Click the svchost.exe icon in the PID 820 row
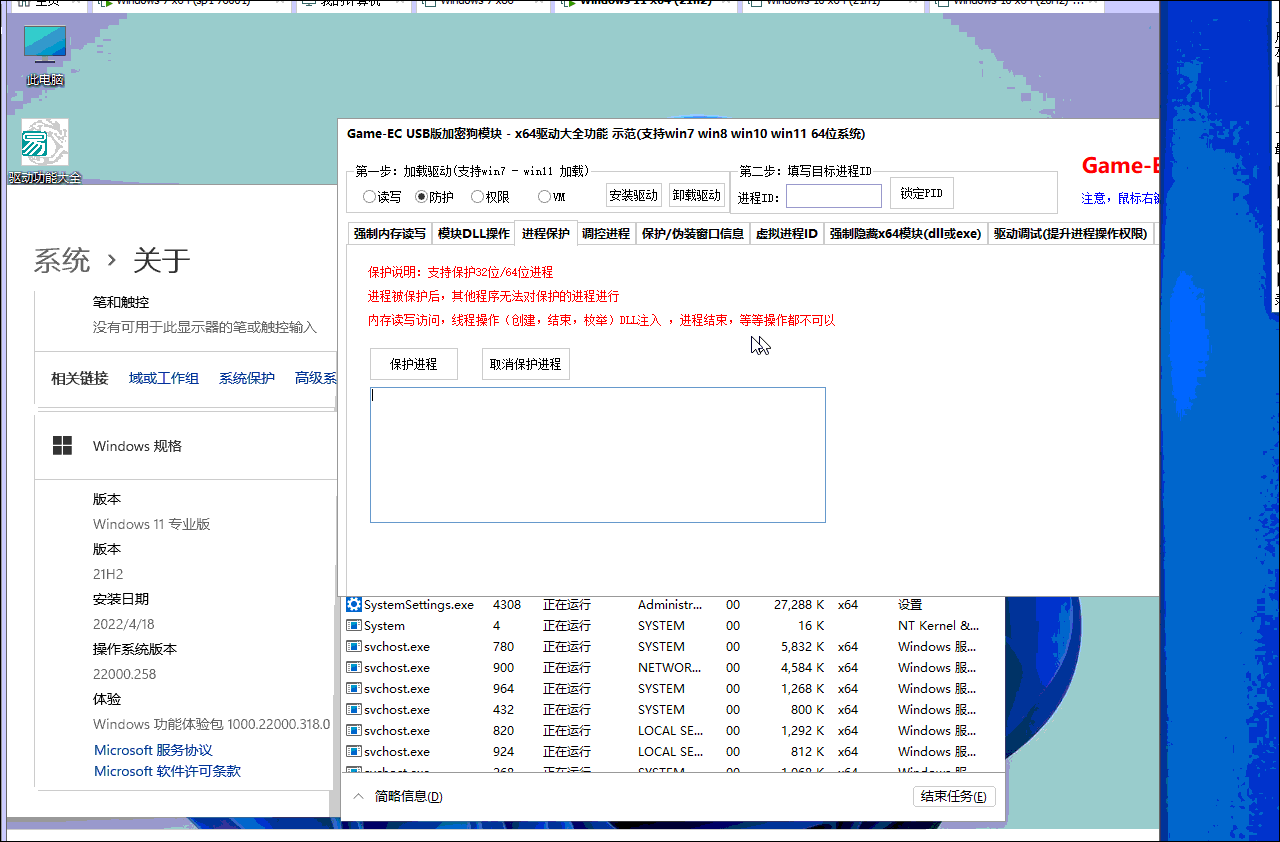Screen dimensions: 1280x842 [x=353, y=731]
